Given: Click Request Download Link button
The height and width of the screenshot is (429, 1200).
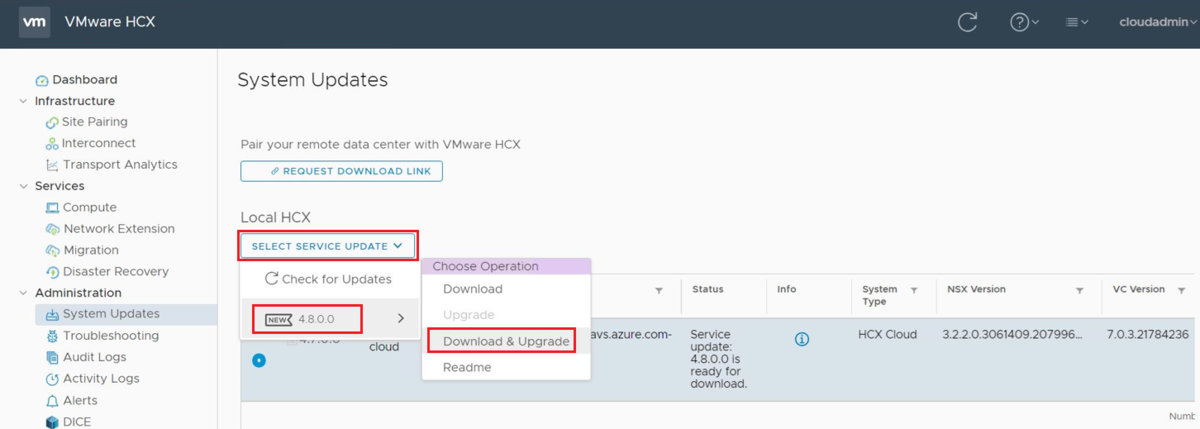Looking at the screenshot, I should pyautogui.click(x=342, y=171).
